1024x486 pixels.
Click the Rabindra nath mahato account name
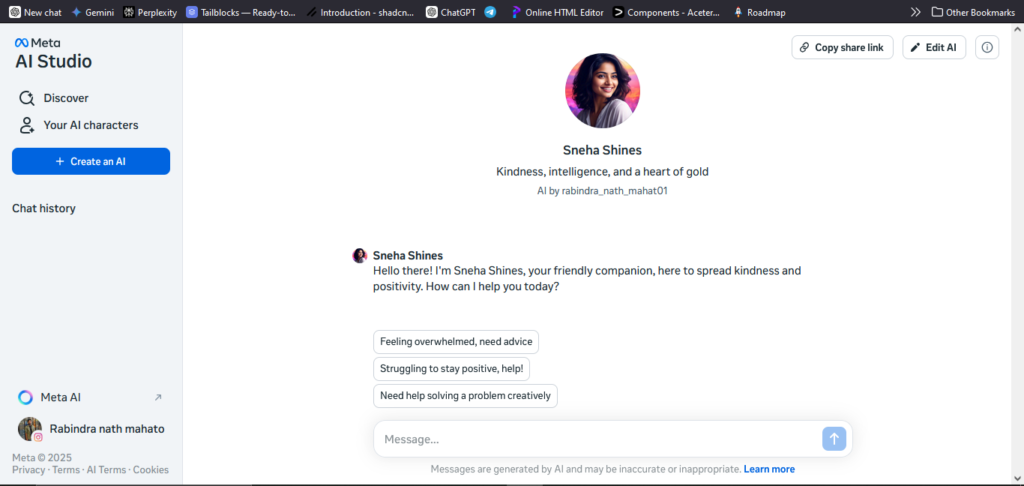[x=107, y=429]
